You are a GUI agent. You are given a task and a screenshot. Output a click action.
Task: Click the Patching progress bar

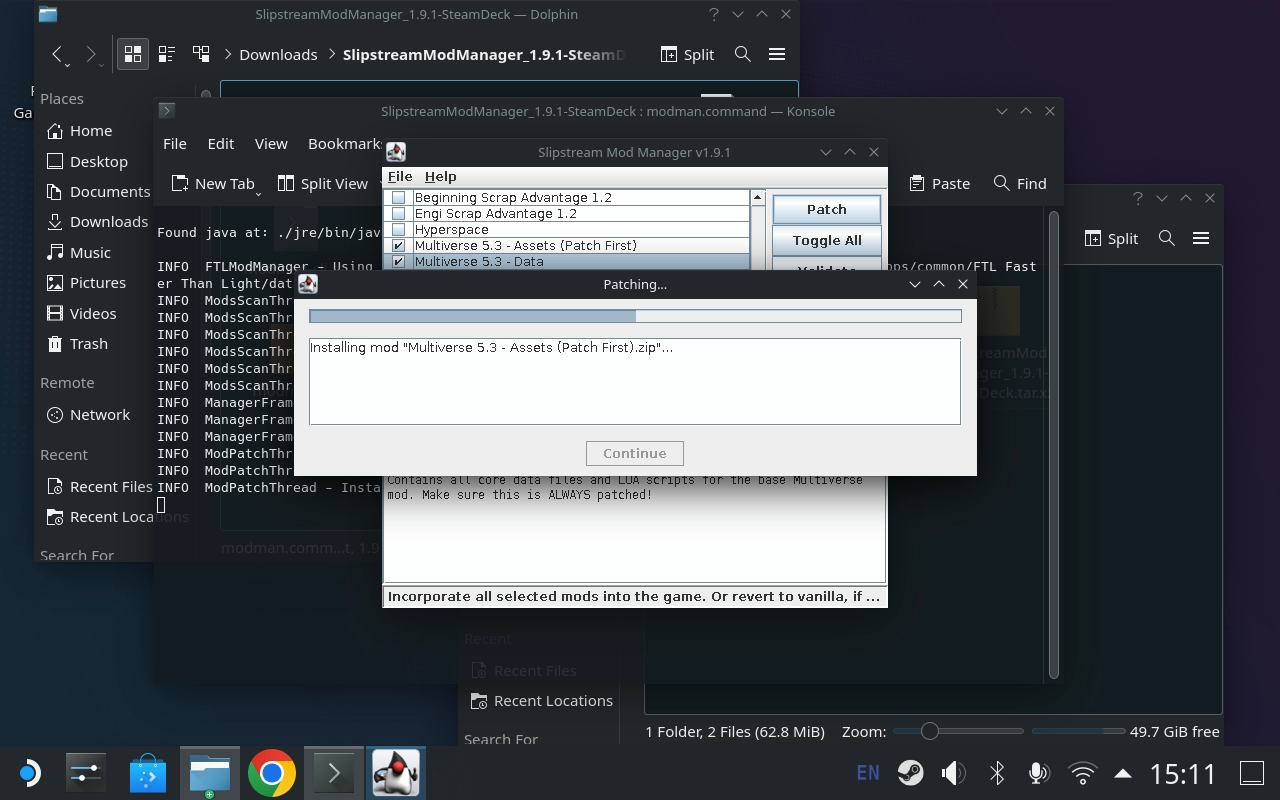point(635,316)
